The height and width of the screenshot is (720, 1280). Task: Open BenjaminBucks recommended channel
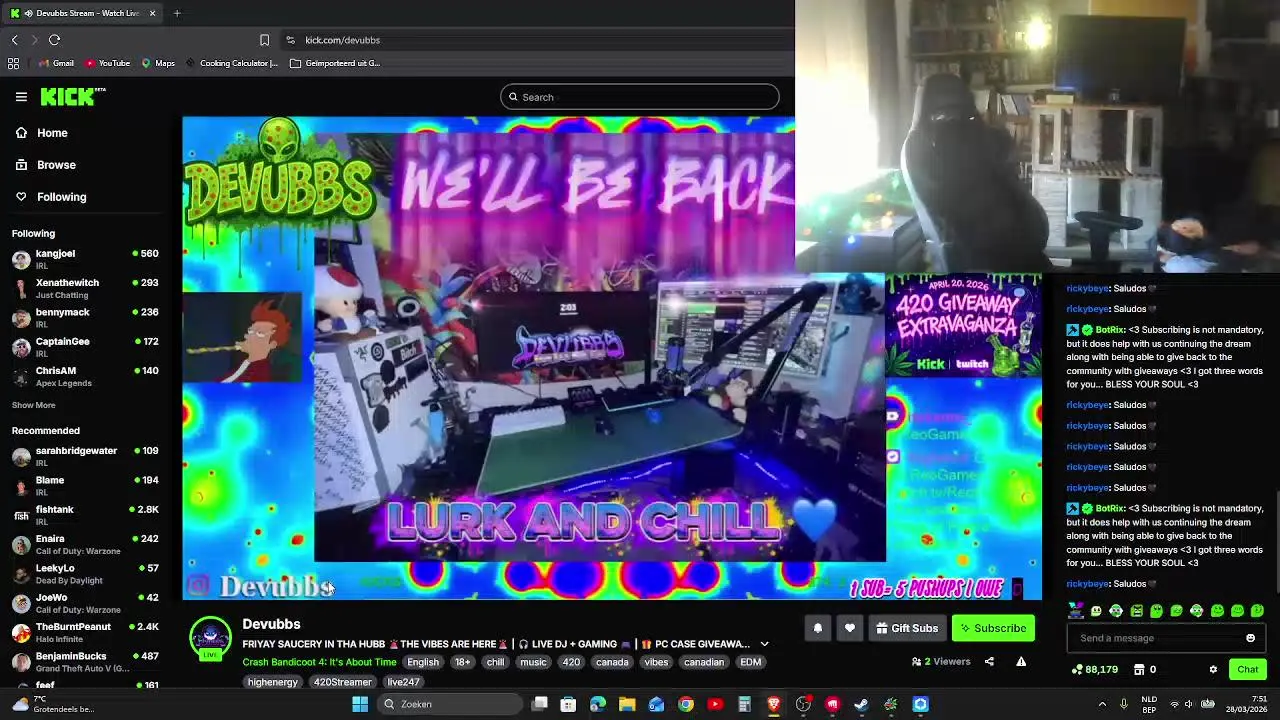85,662
